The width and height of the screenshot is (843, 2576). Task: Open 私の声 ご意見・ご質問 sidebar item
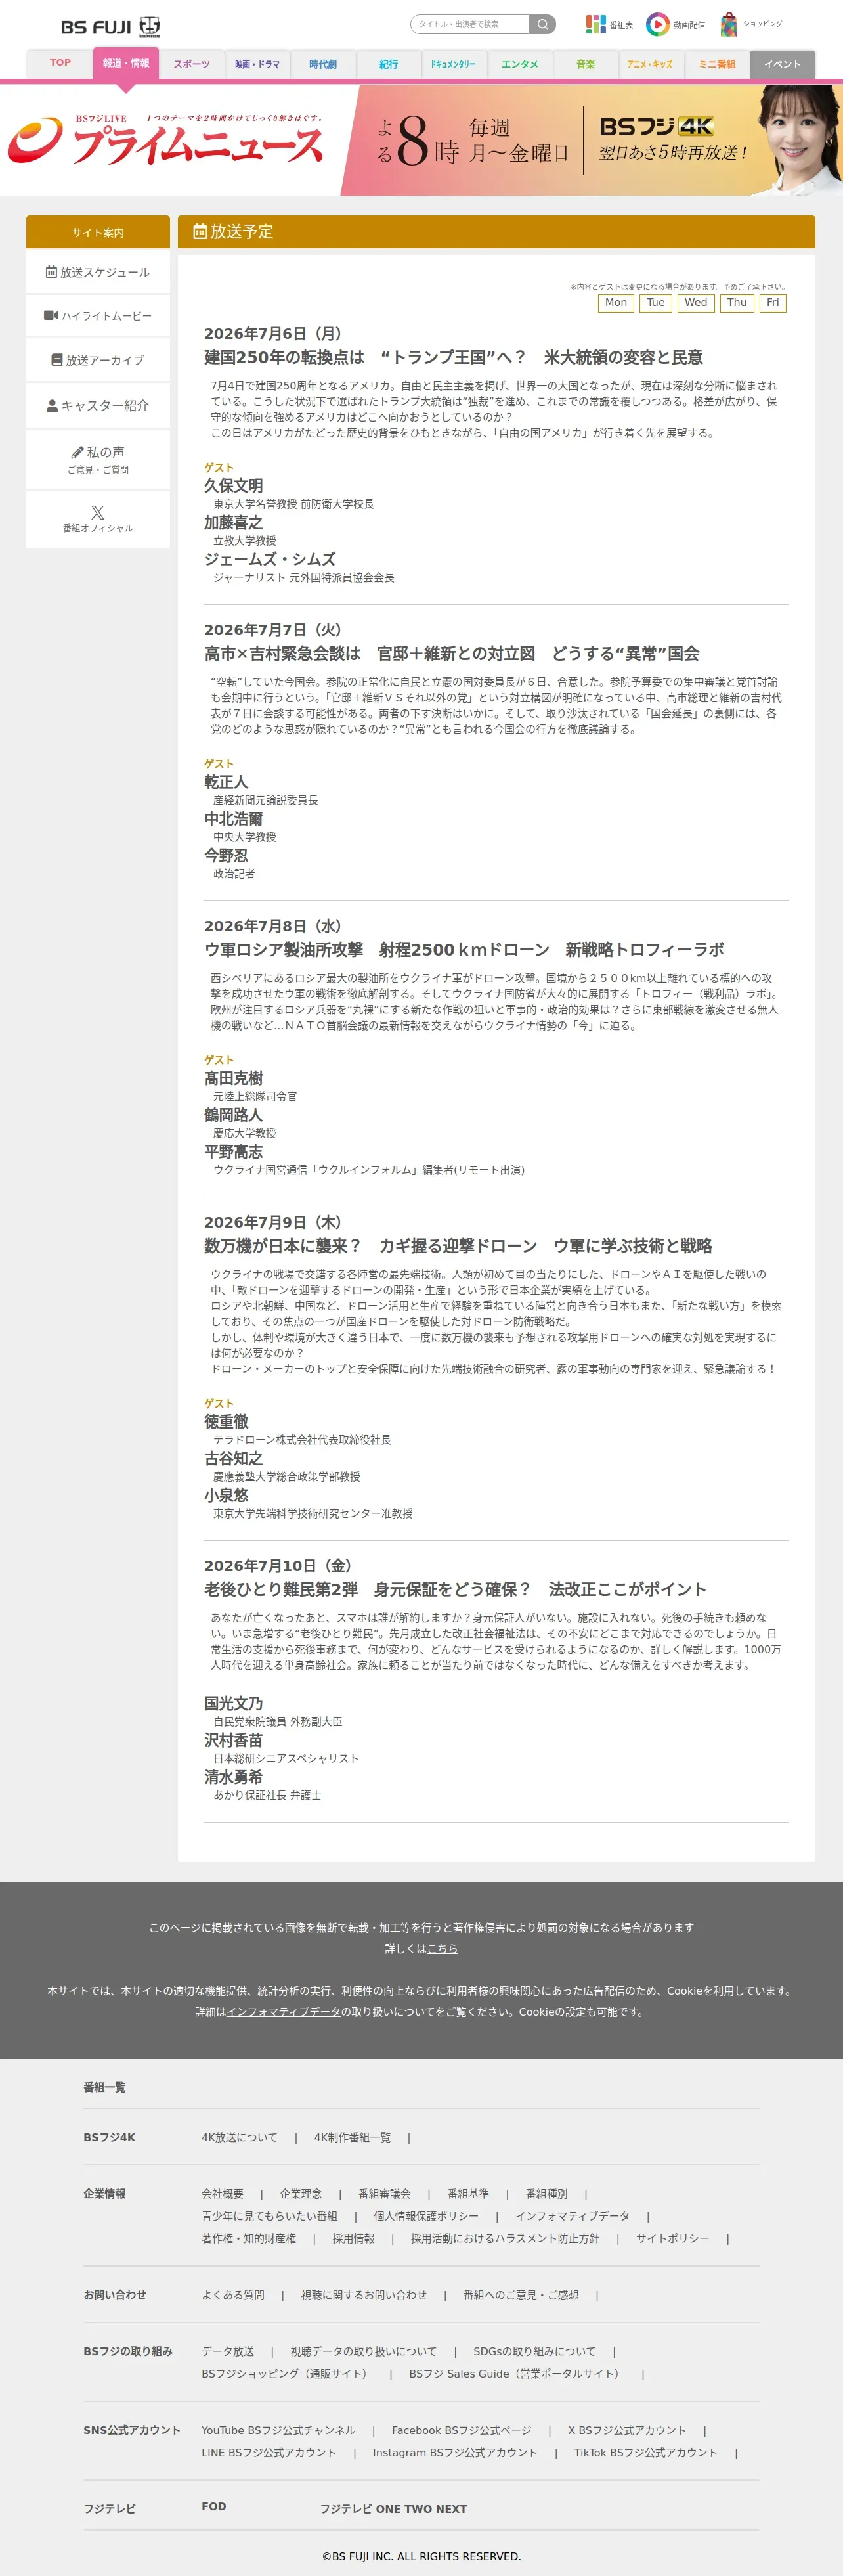pos(98,460)
